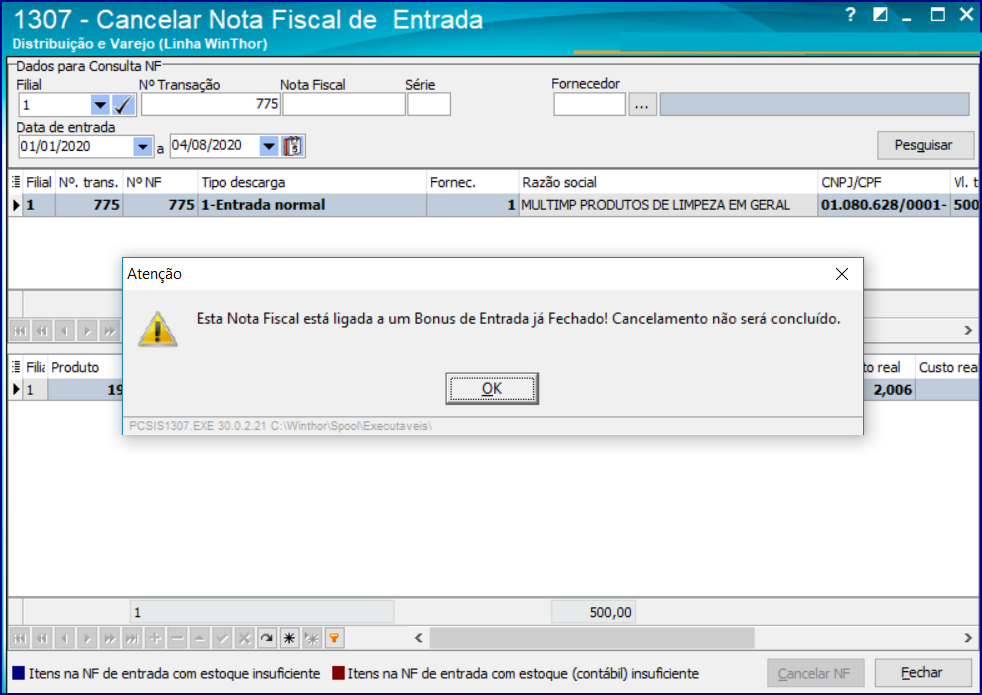The image size is (982, 695).
Task: Click the bottom navigator go to bookmark icon
Action: coord(312,639)
